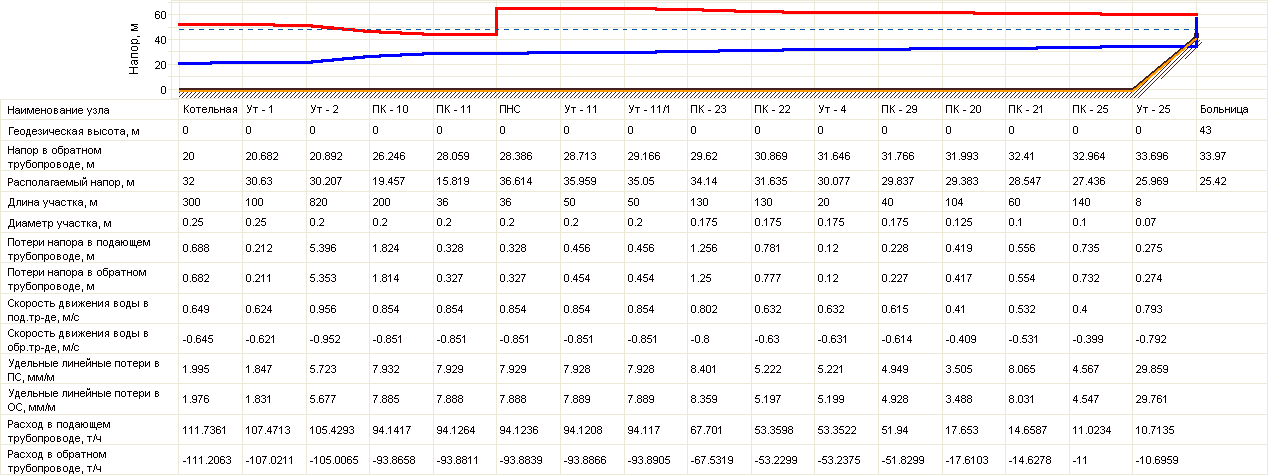
Task: Click the ПК - 23 column header
Action: pos(708,109)
